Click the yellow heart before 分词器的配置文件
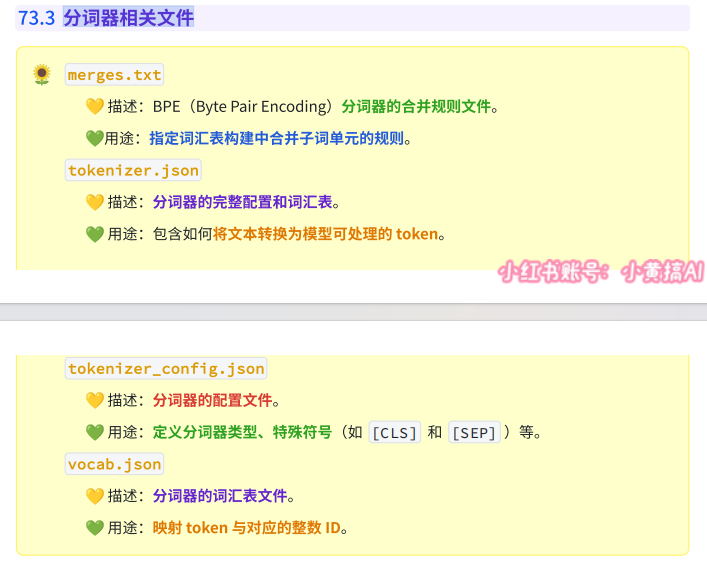707x567 pixels. (x=95, y=400)
